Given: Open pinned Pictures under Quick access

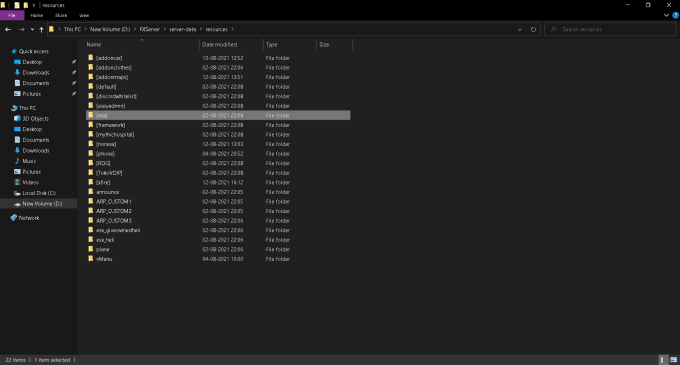Looking at the screenshot, I should [31, 94].
